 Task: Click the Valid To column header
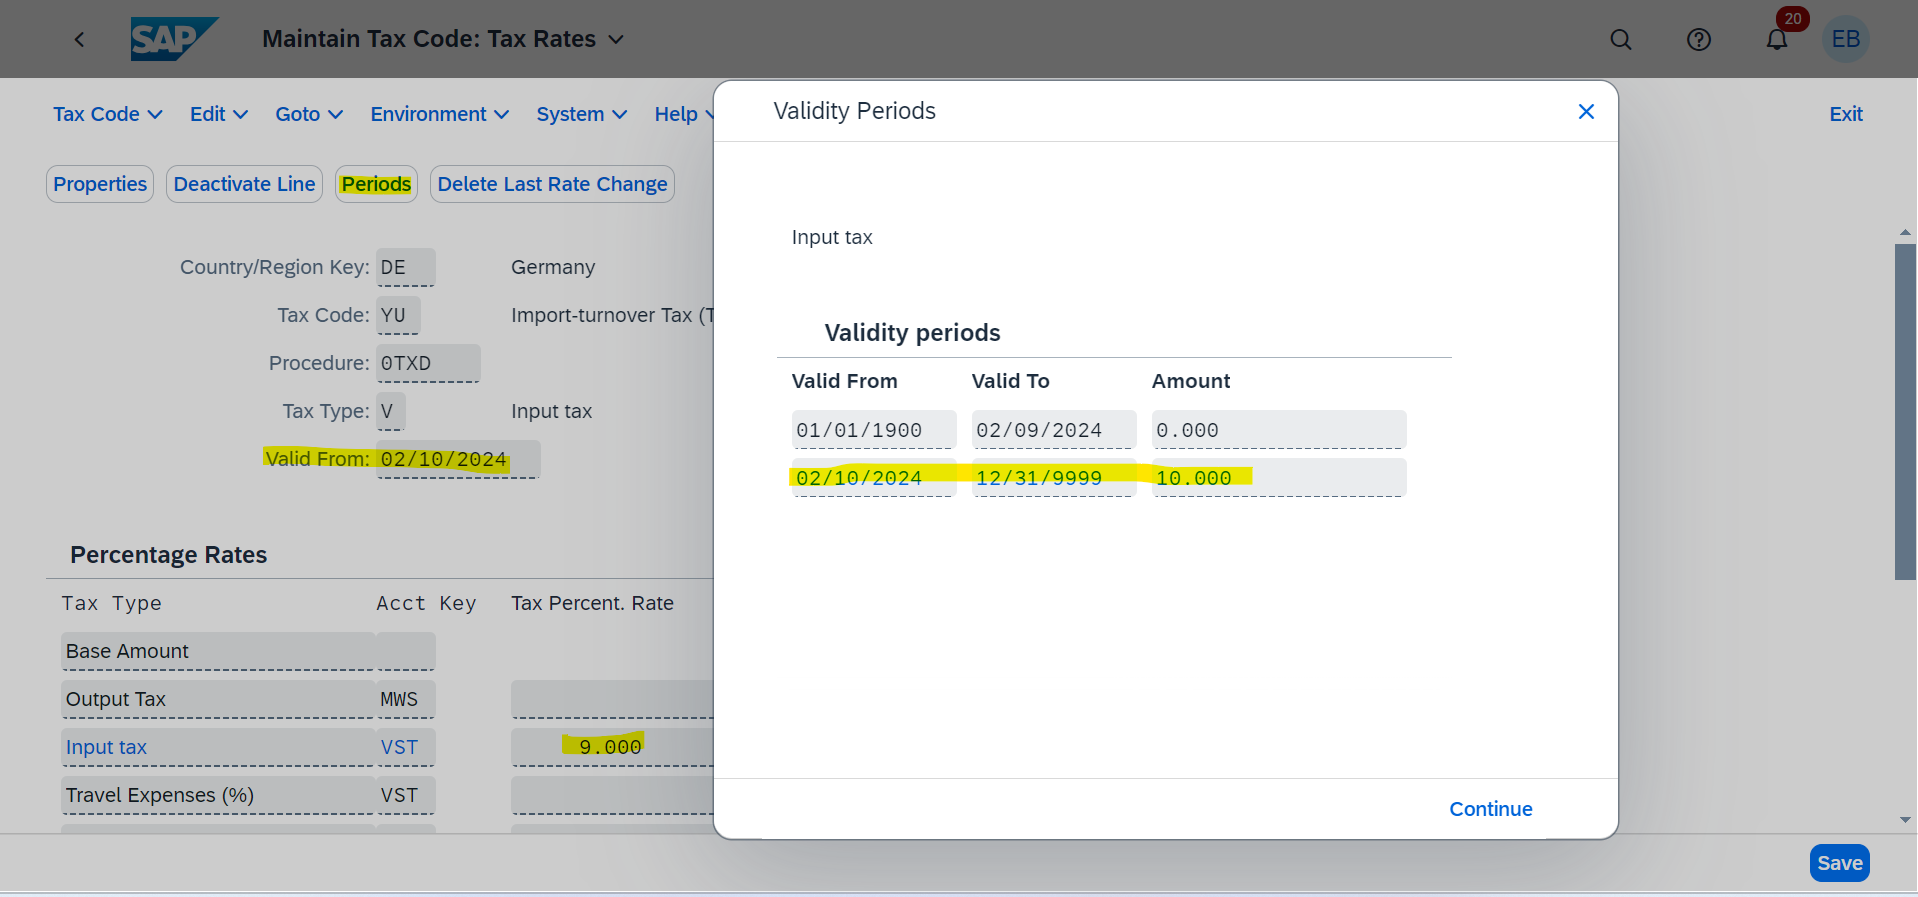click(x=1011, y=381)
